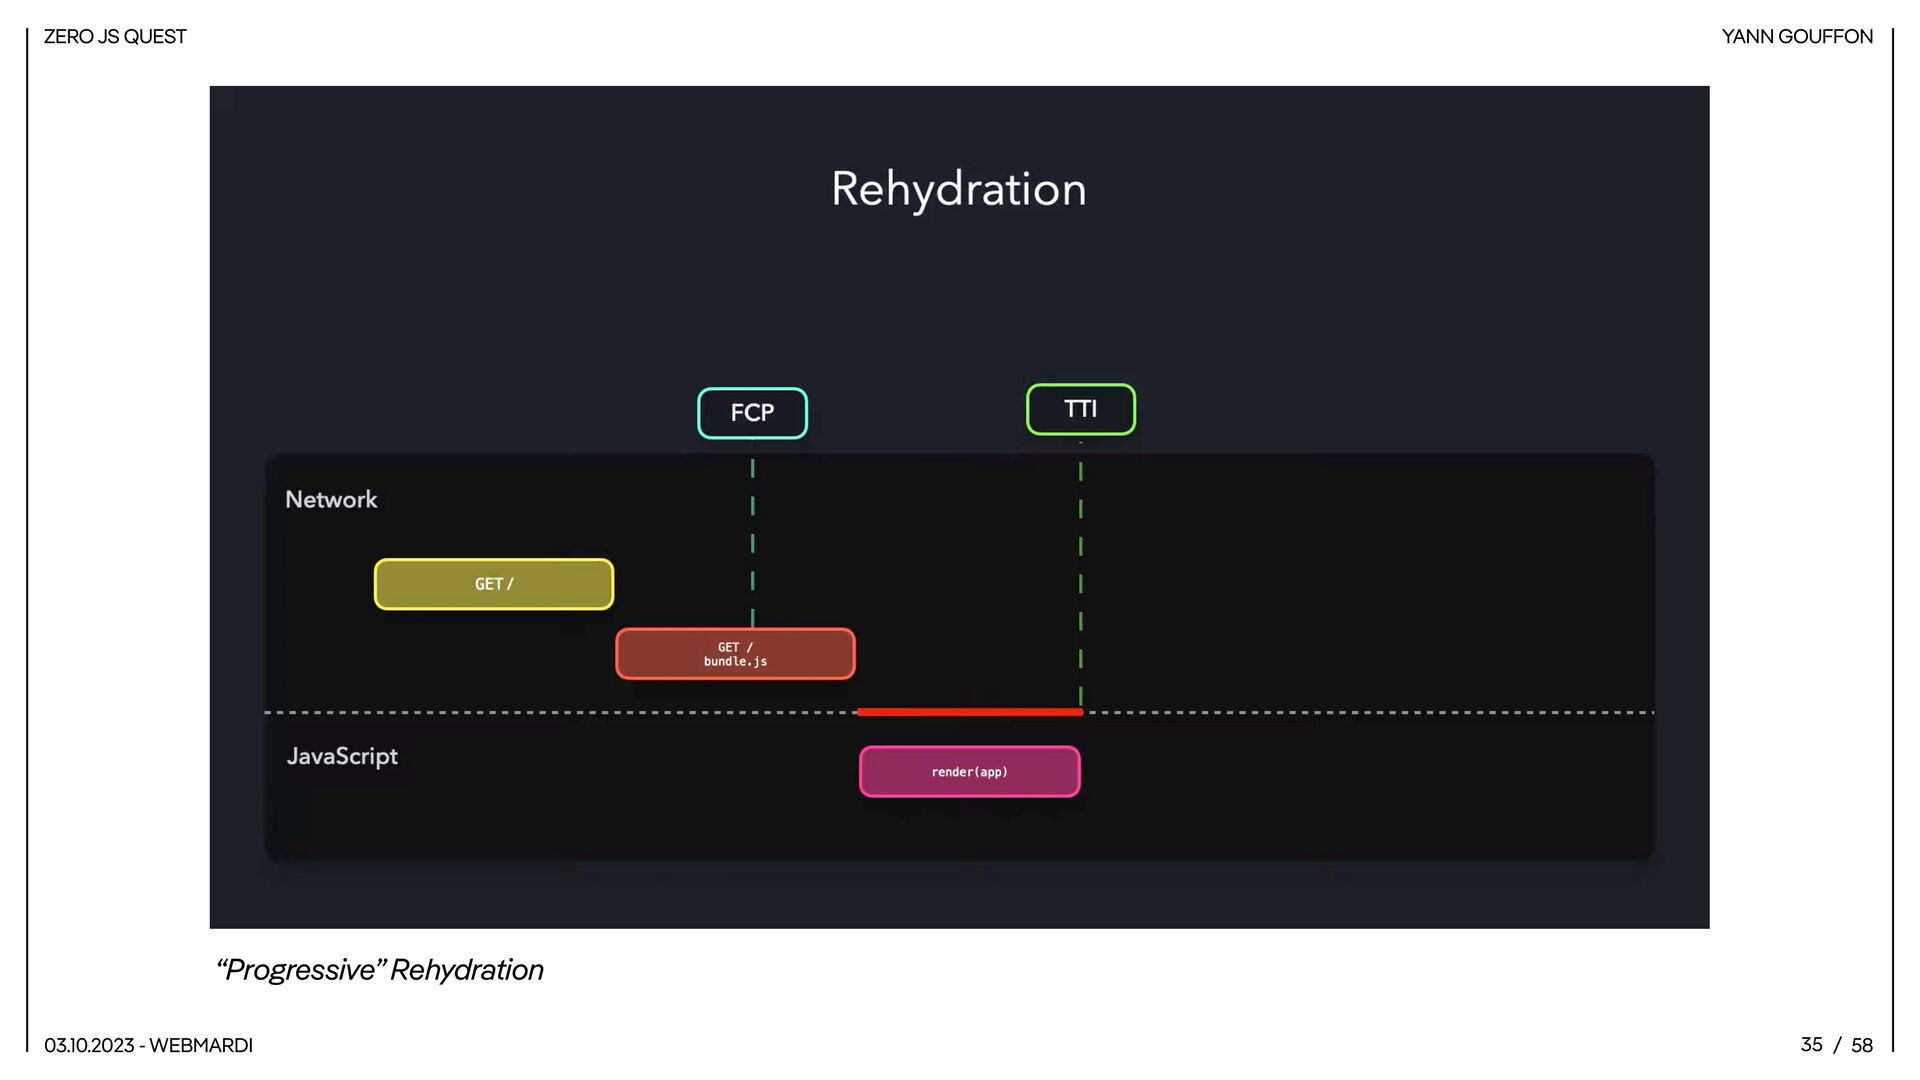
Task: Click the Network row label
Action: [331, 499]
